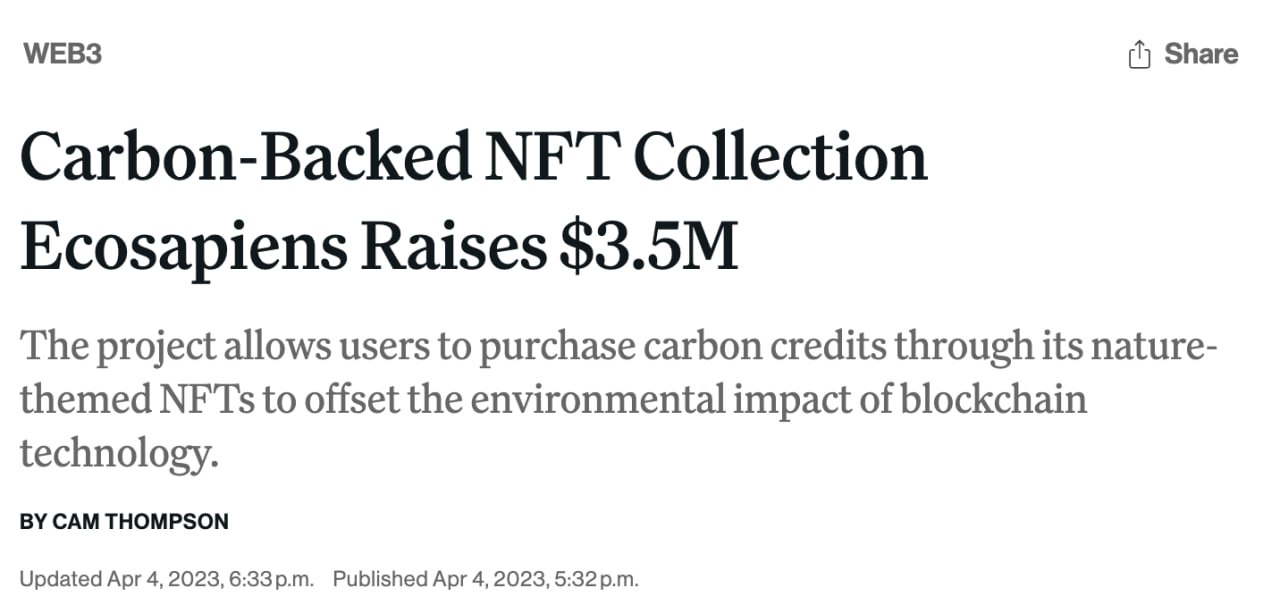
Task: Click the word "Carbon-Backed" in the headline
Action: click(245, 157)
